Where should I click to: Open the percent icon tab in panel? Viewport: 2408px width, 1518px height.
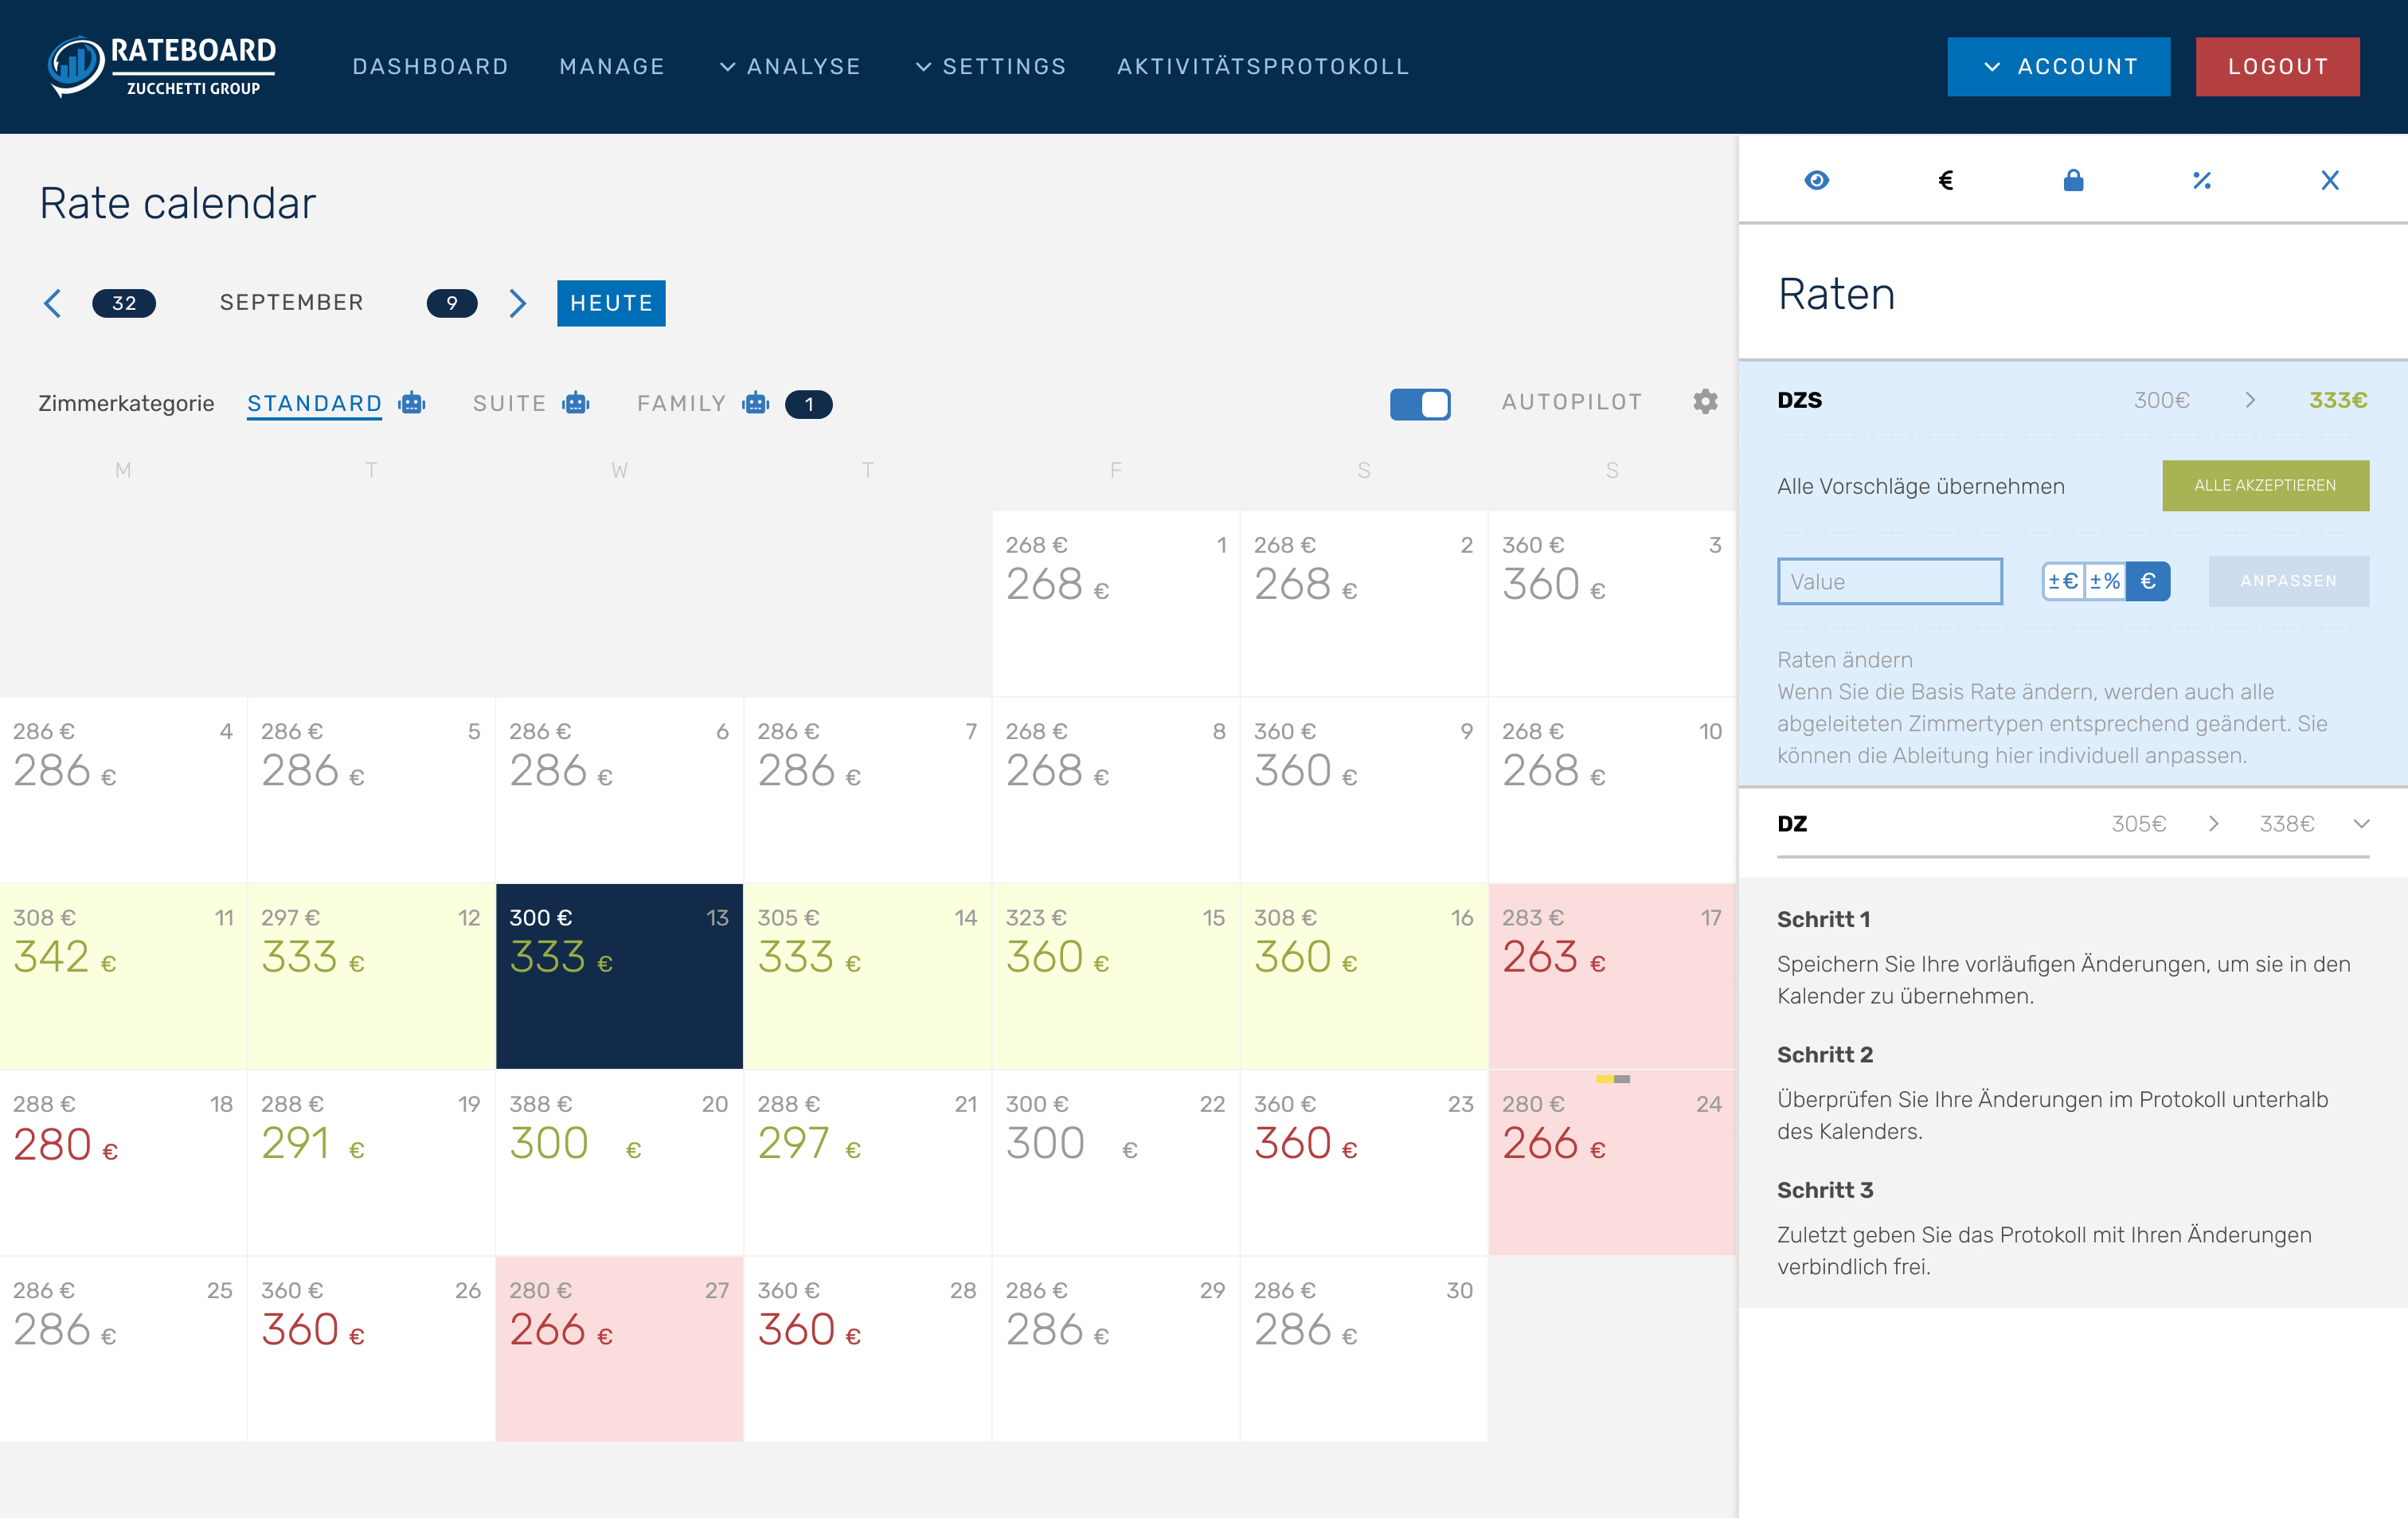(x=2201, y=180)
